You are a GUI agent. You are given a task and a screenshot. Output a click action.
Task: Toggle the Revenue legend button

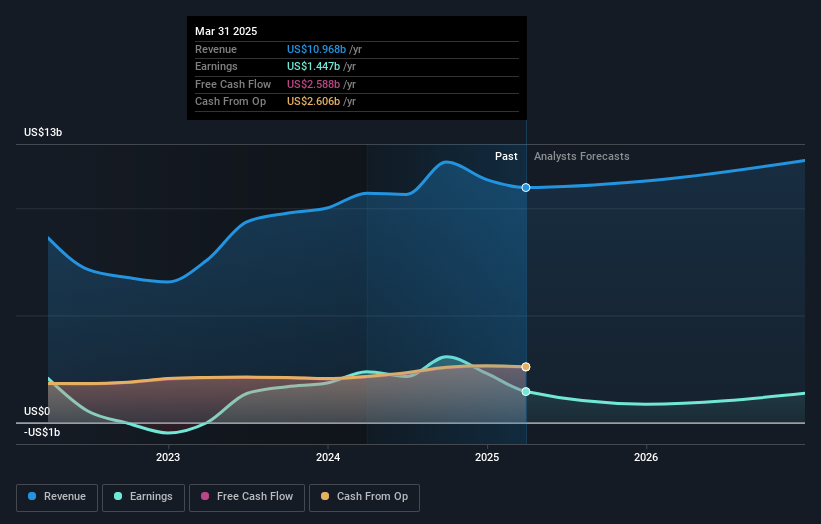(57, 497)
